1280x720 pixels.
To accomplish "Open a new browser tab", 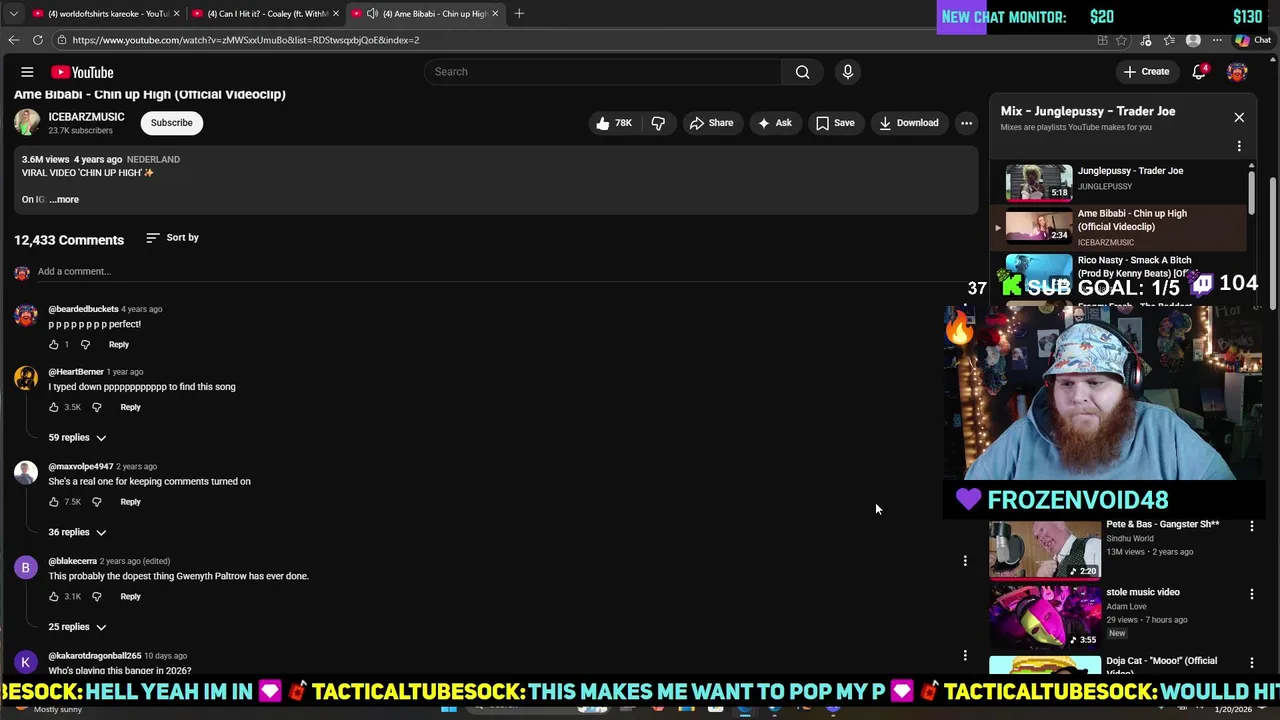I will pyautogui.click(x=519, y=14).
